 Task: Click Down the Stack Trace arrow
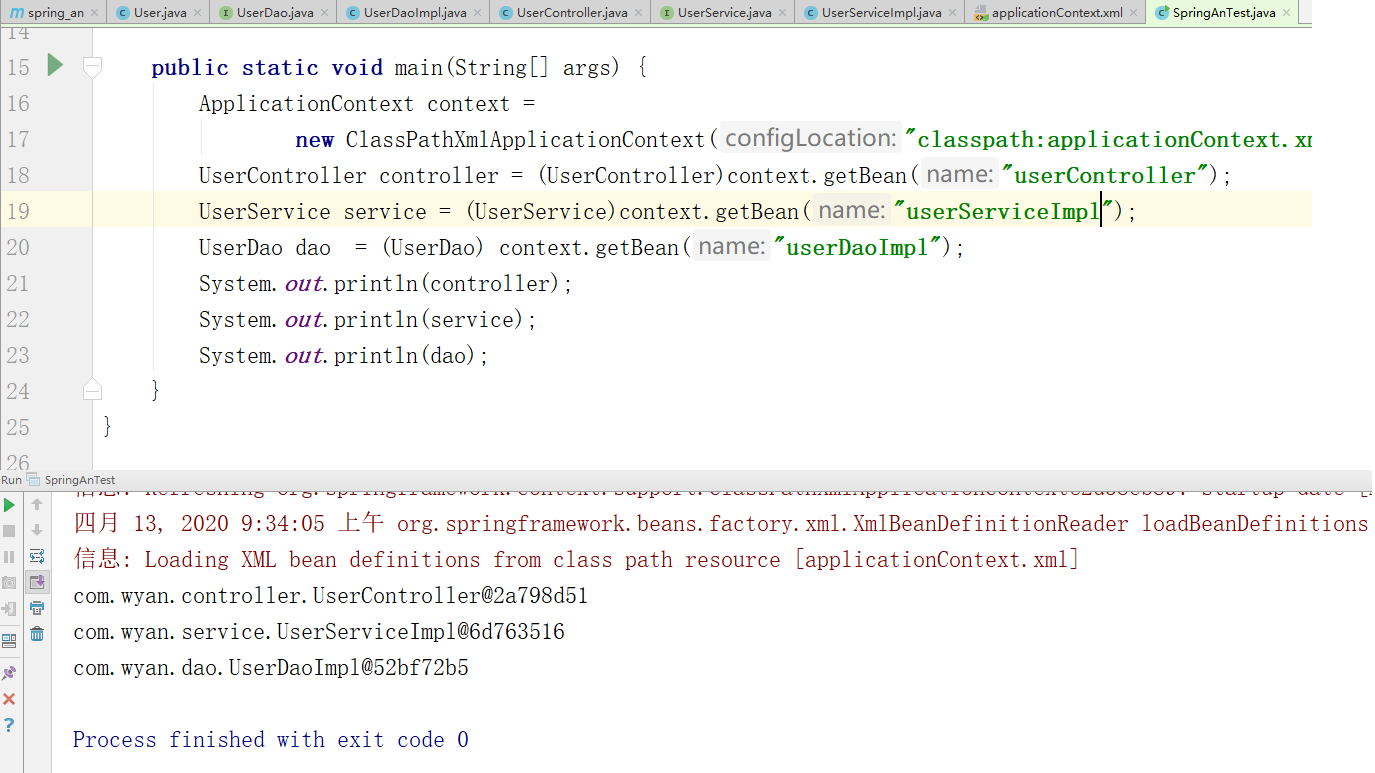pos(37,531)
